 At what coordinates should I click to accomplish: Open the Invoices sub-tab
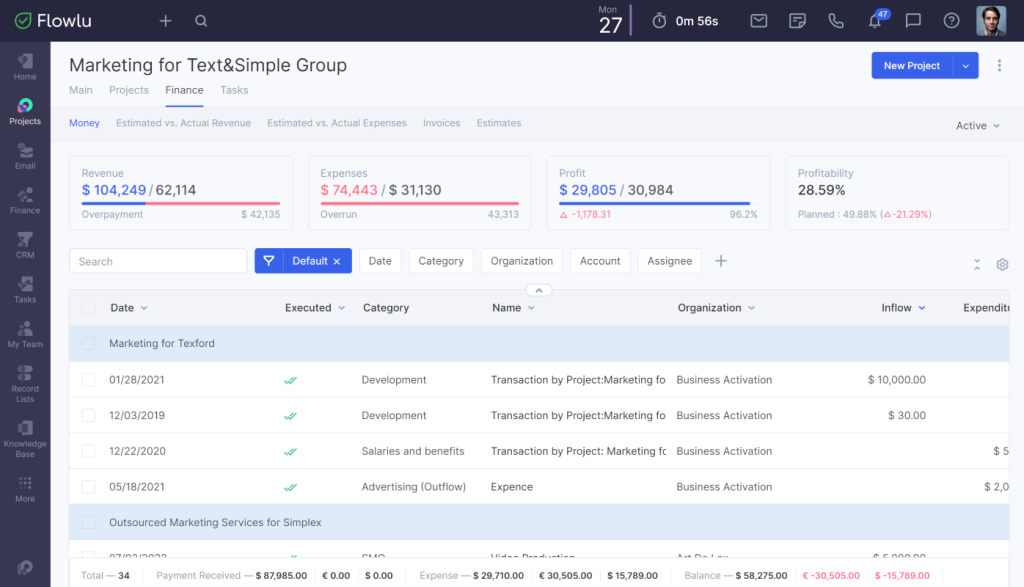(x=441, y=123)
